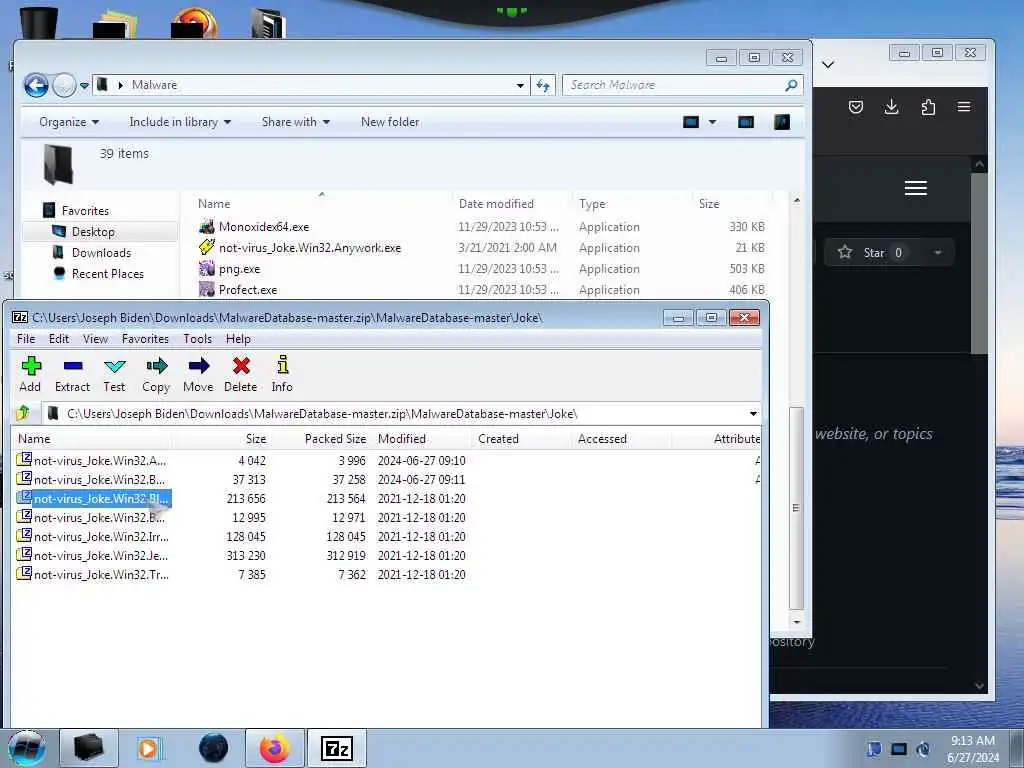Image resolution: width=1024 pixels, height=768 pixels.
Task: Open Firefox Pocket save icon
Action: 856,107
